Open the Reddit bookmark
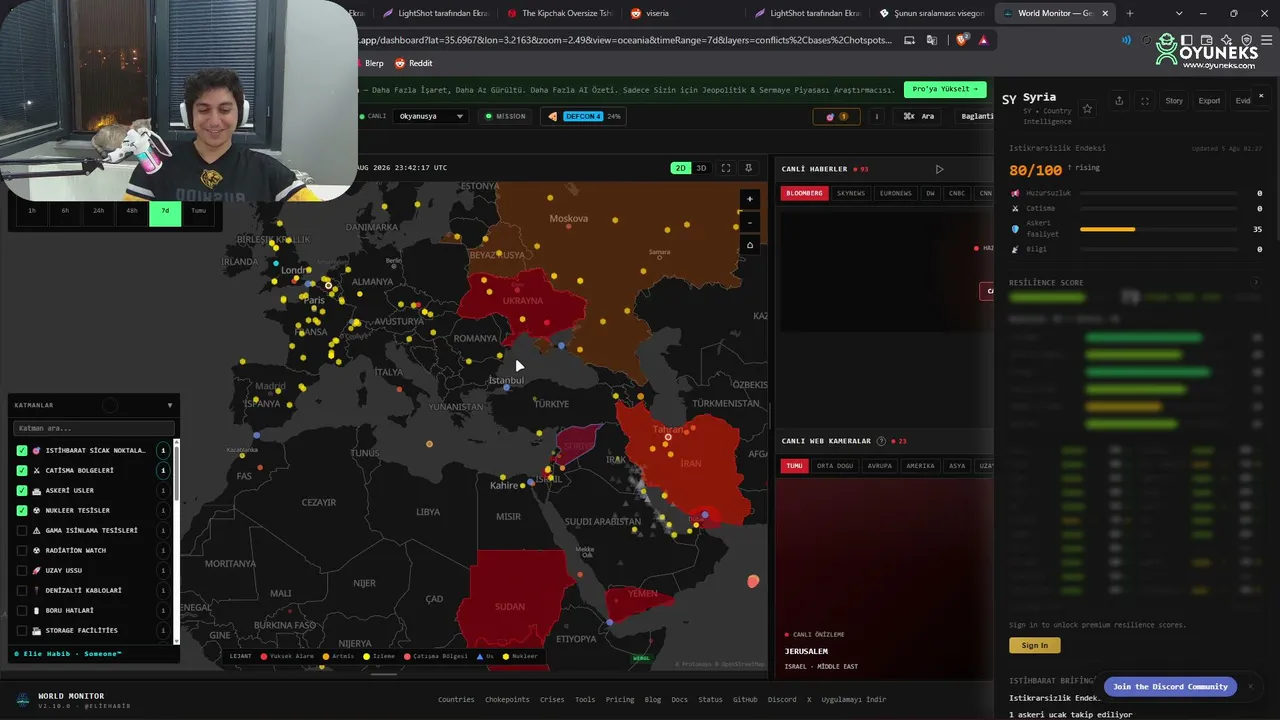The height and width of the screenshot is (720, 1280). point(413,63)
